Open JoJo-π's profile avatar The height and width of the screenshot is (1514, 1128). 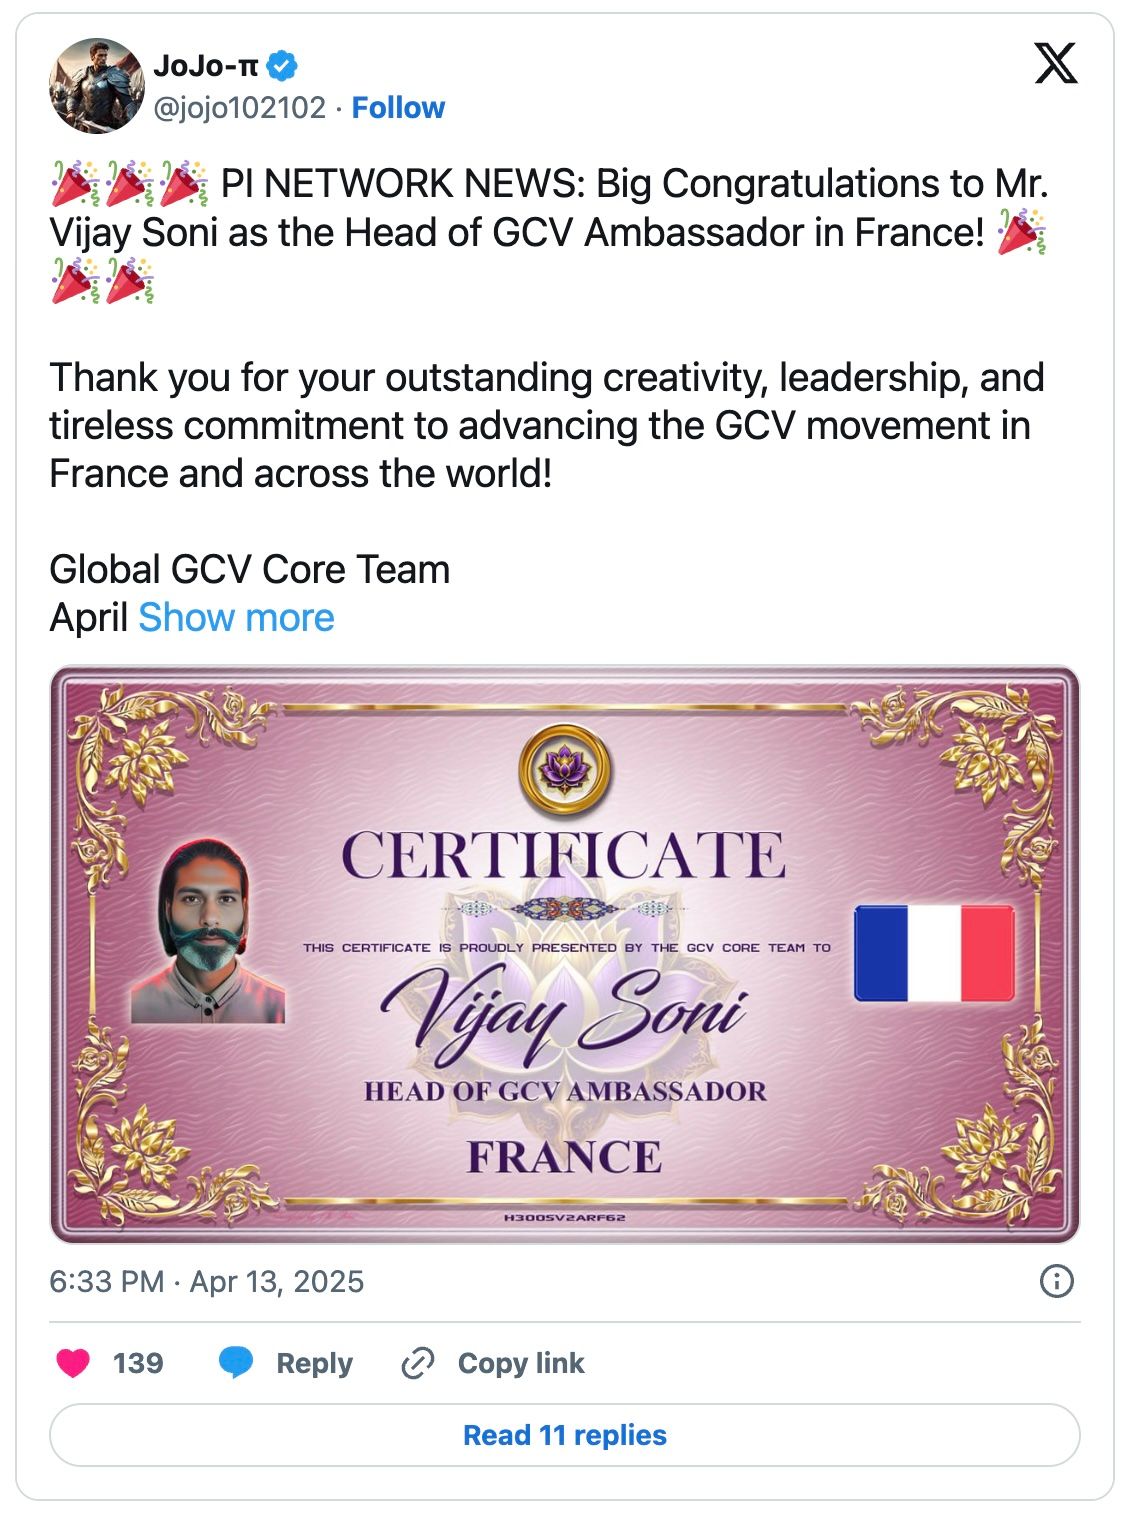(x=97, y=86)
